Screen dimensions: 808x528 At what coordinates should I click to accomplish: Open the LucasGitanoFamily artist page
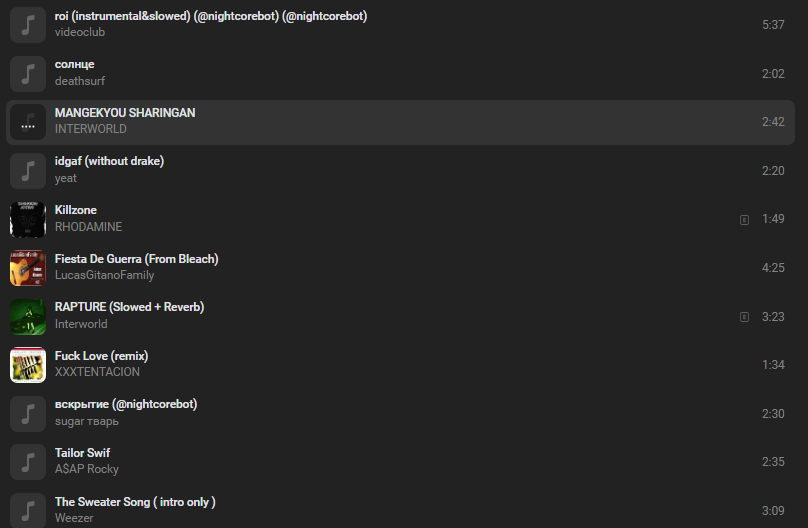pyautogui.click(x=104, y=275)
